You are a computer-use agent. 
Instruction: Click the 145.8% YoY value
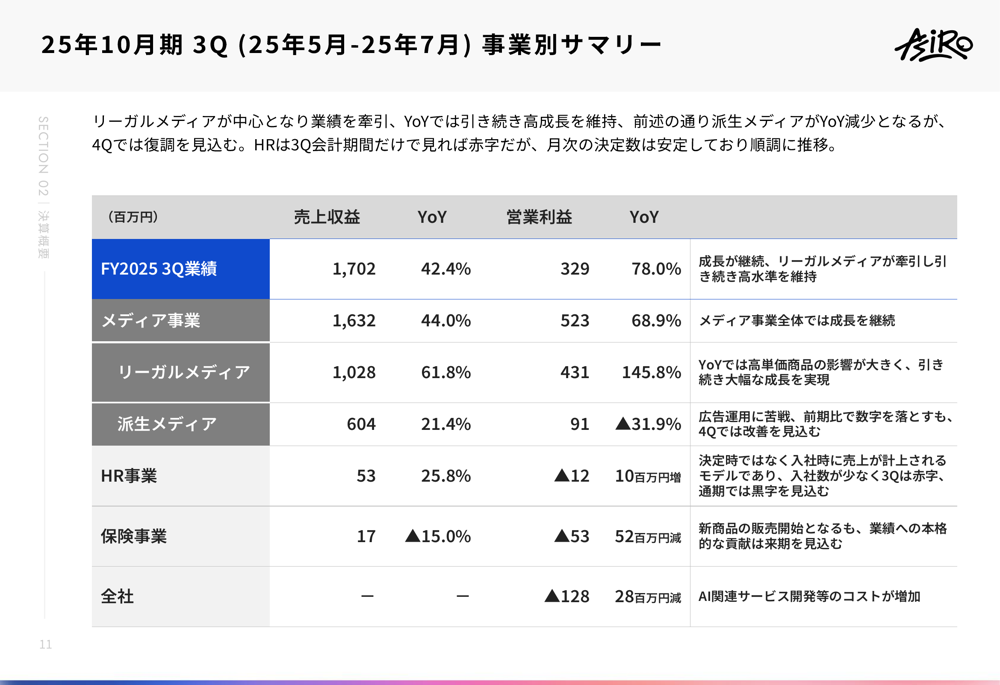pos(651,372)
